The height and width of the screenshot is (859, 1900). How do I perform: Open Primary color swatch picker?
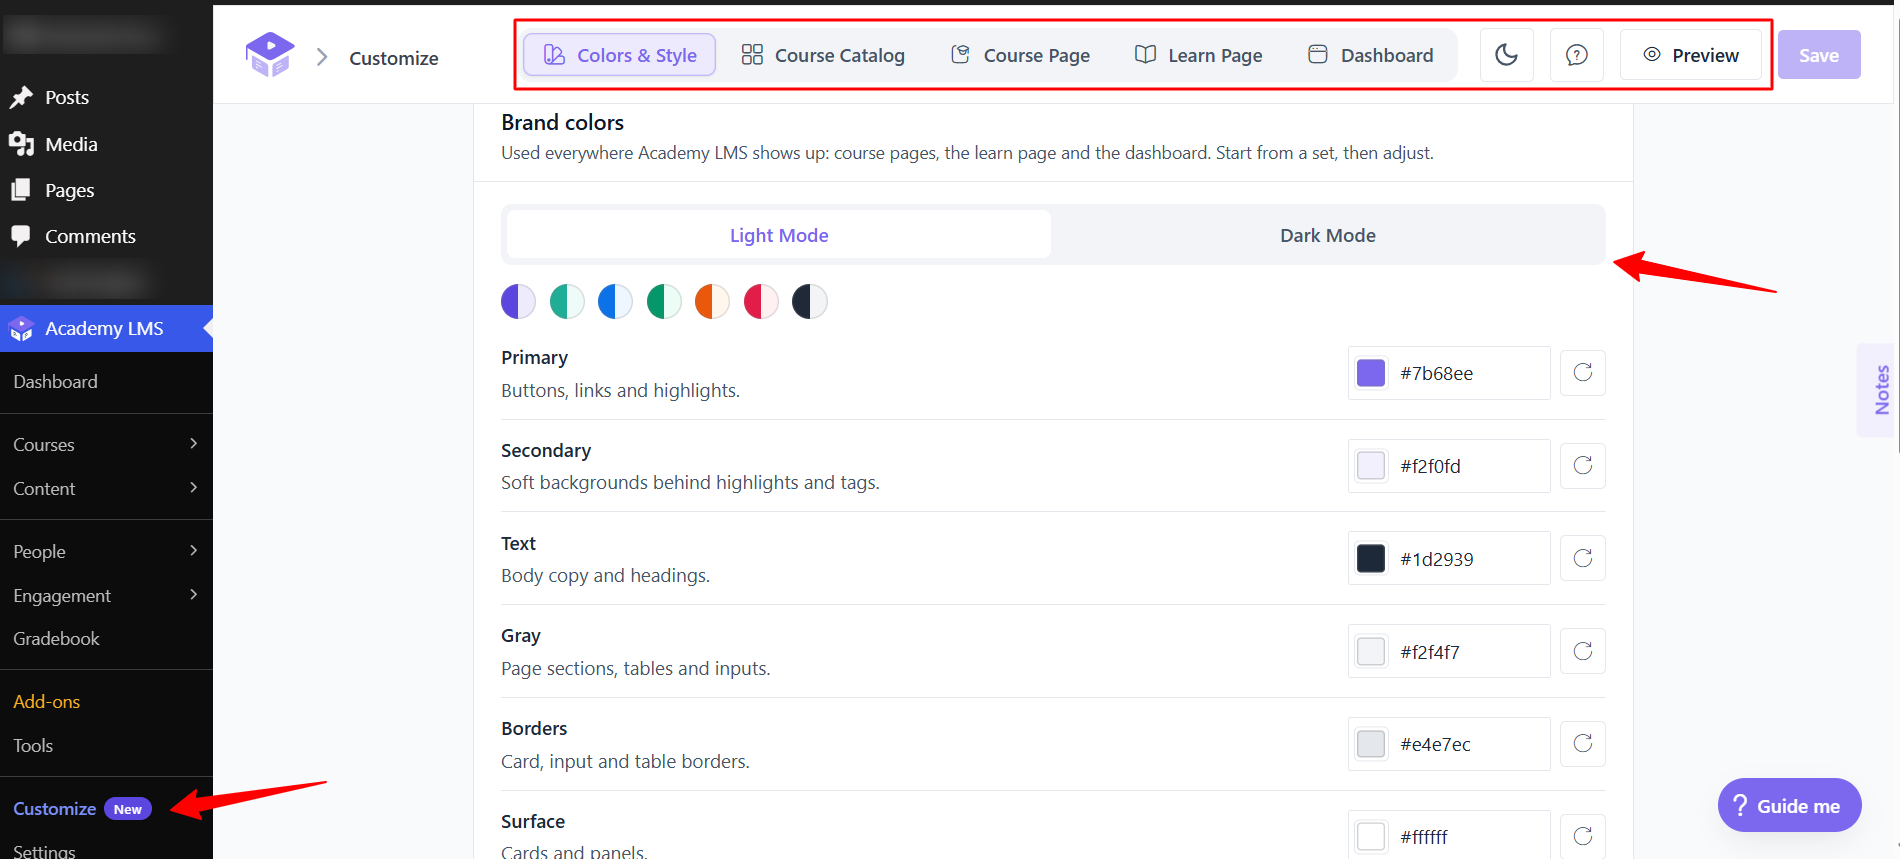1371,373
